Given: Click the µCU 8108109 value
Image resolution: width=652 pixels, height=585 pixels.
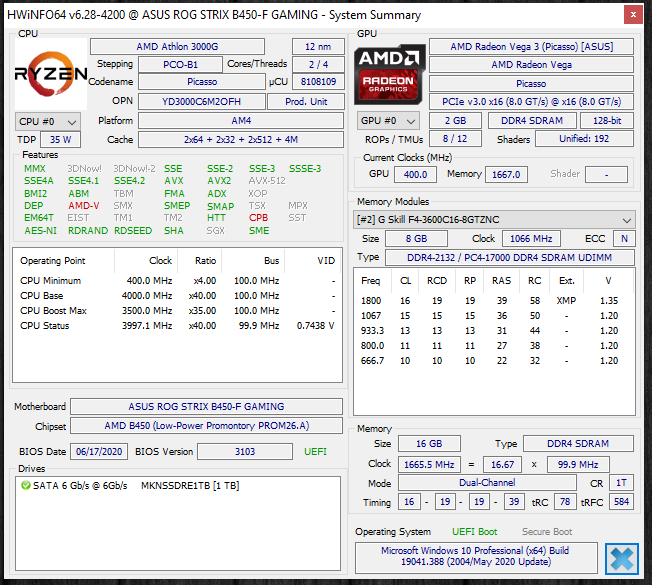Looking at the screenshot, I should click(x=318, y=81).
